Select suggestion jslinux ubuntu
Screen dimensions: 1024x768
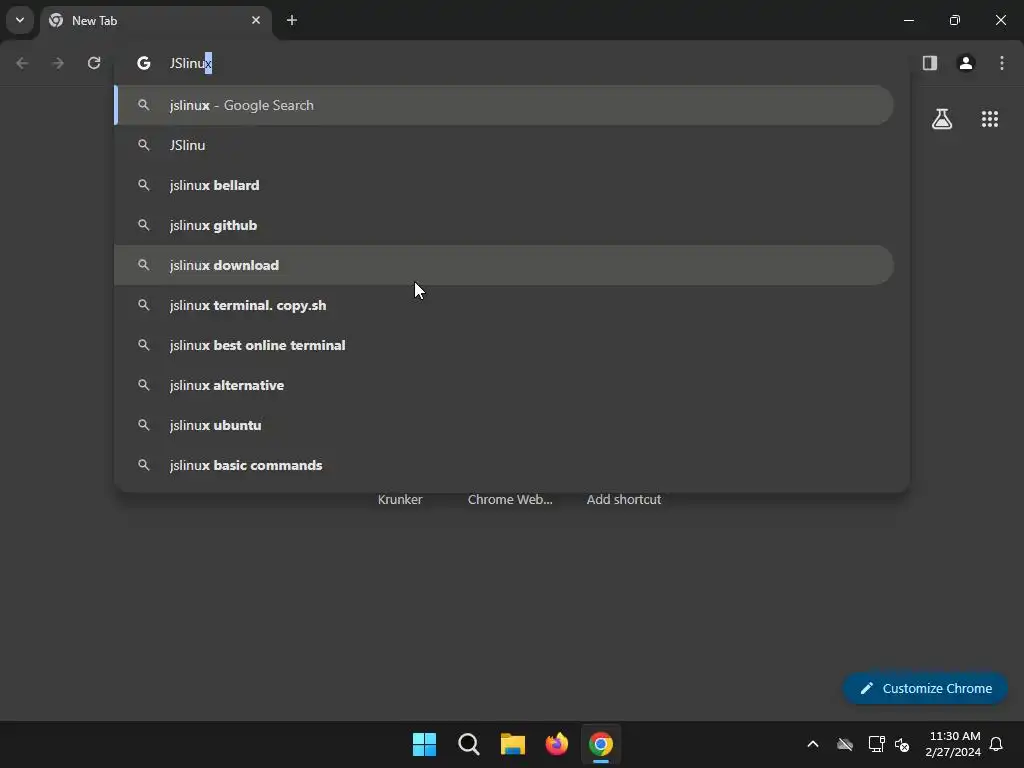(x=504, y=424)
